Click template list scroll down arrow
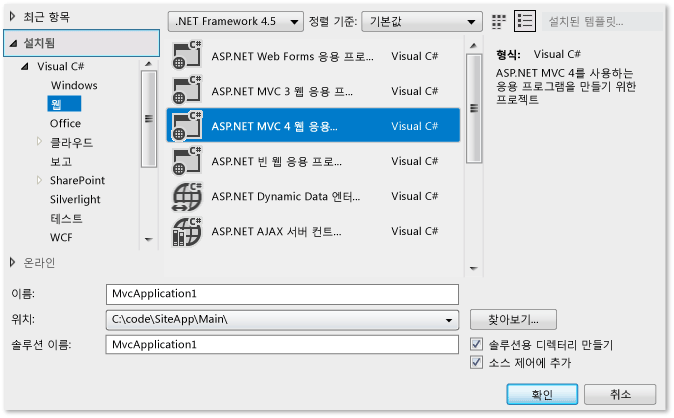The image size is (674, 418). coord(474,268)
